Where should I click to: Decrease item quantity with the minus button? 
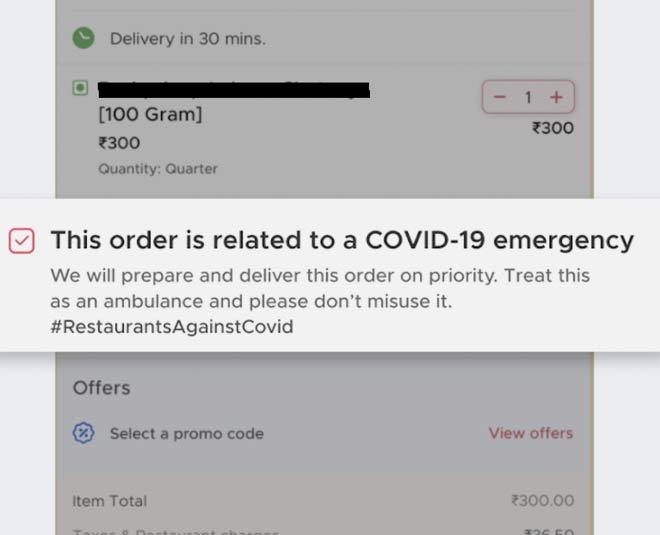pos(500,97)
